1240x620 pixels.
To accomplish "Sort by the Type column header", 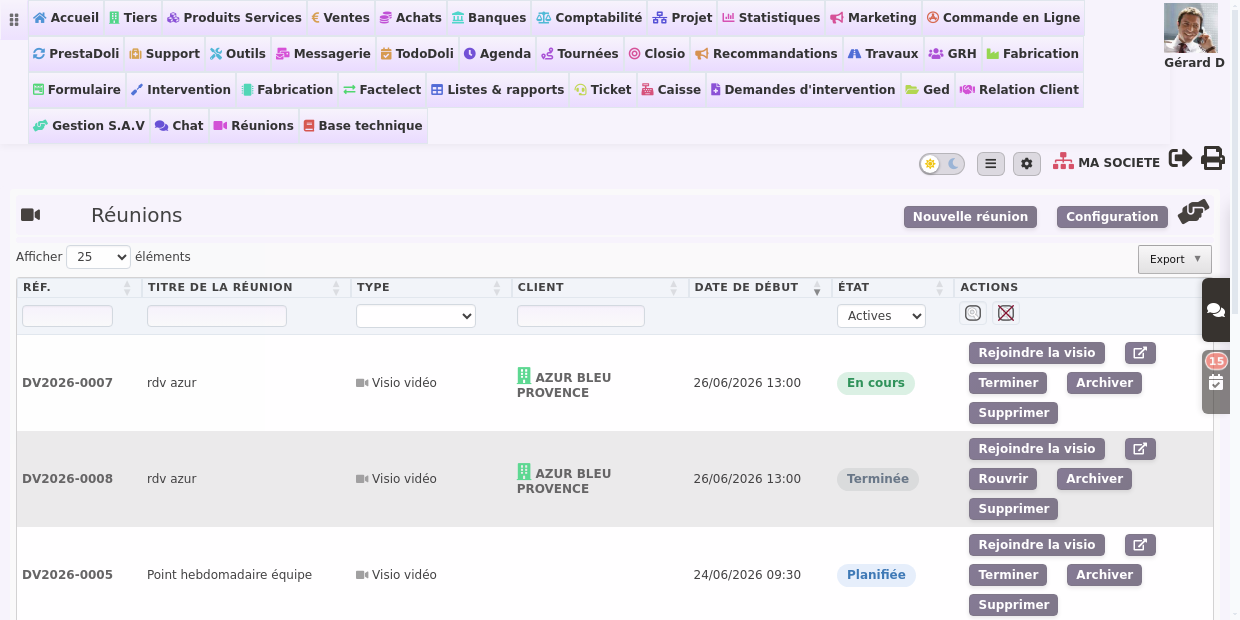I will [430, 287].
